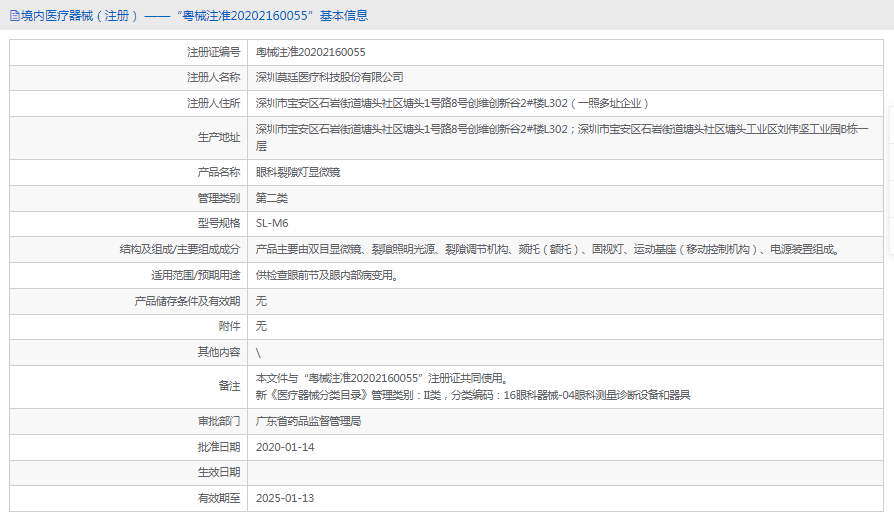Click remark line 本文件与…注册证共同使用
The width and height of the screenshot is (894, 512).
click(x=382, y=378)
